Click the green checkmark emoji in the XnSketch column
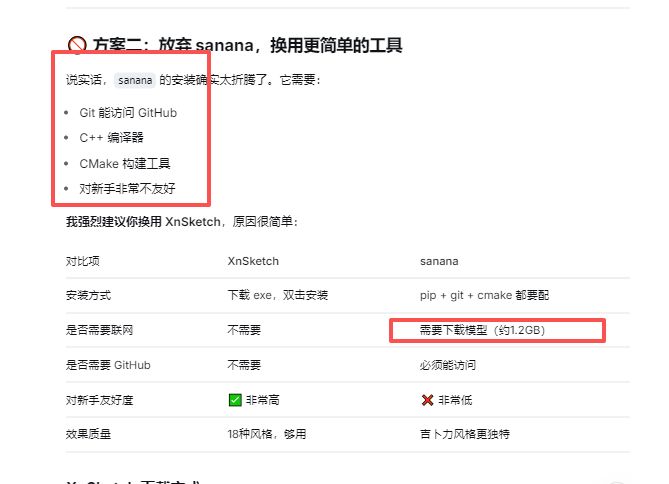 tap(235, 400)
